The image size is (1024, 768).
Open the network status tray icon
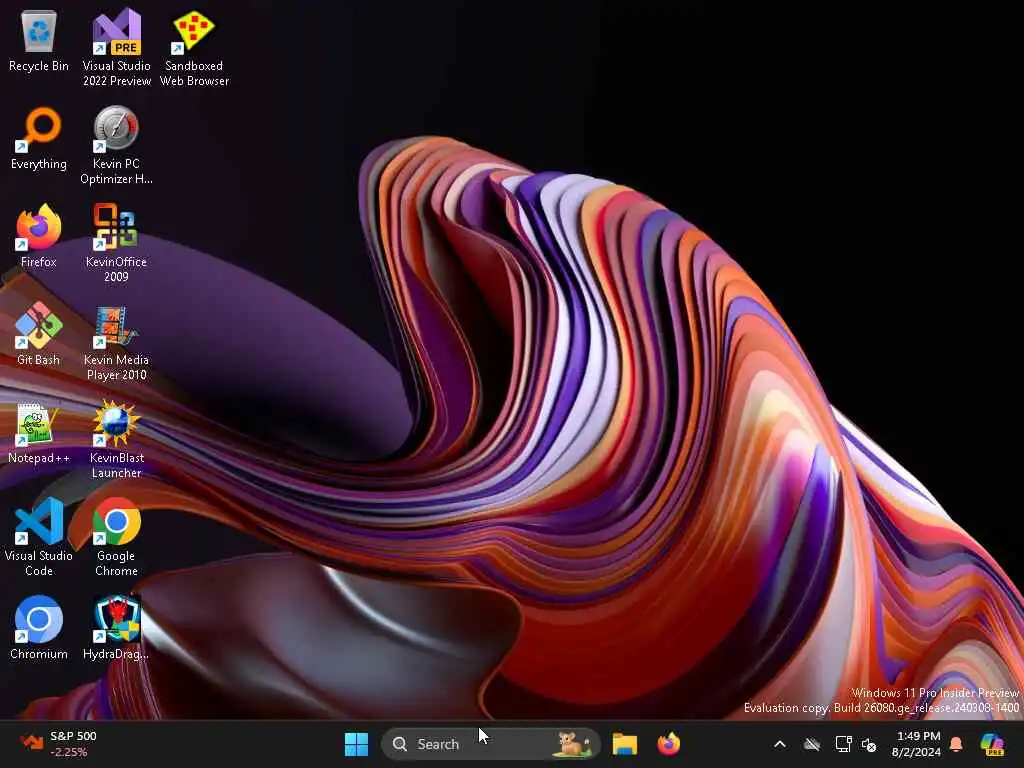(x=844, y=744)
